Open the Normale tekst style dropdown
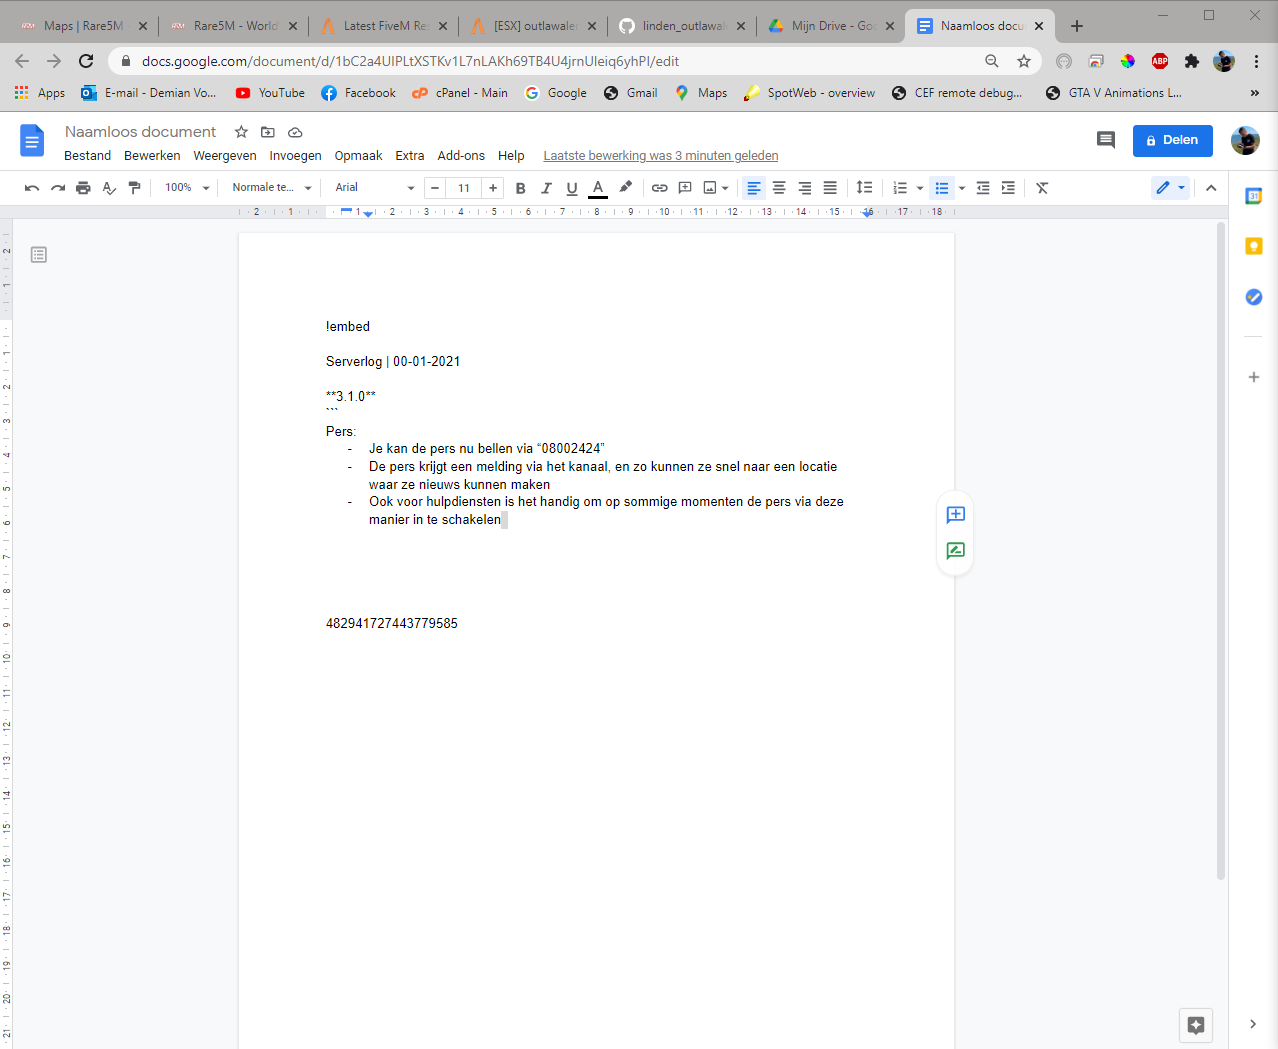 [x=272, y=188]
